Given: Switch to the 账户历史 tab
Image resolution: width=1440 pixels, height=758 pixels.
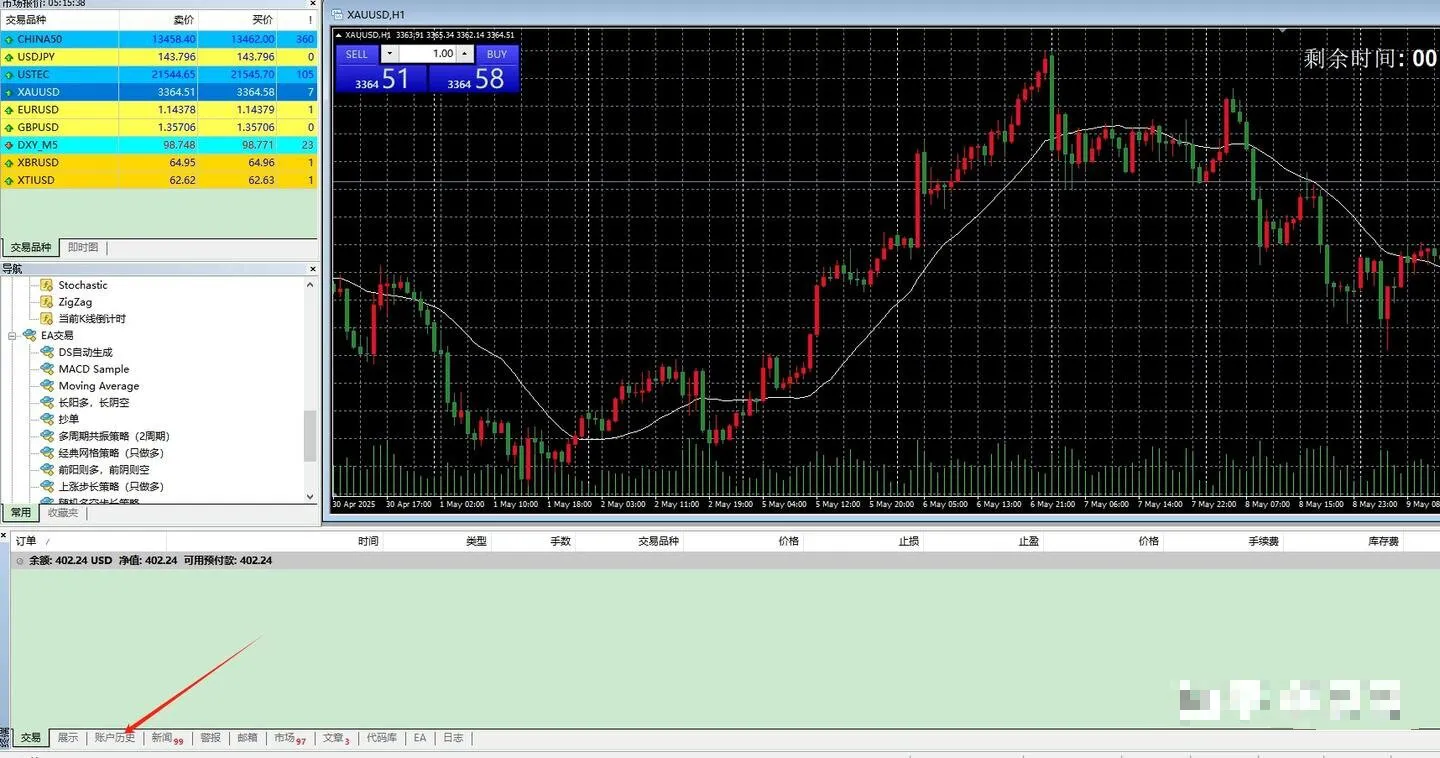Looking at the screenshot, I should pos(115,737).
